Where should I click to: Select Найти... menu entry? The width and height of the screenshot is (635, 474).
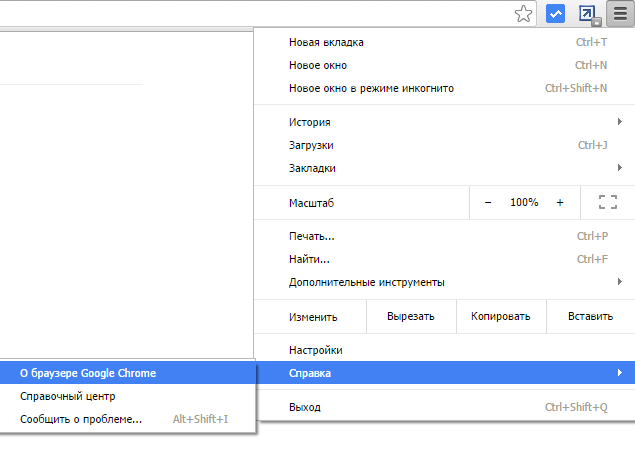(x=444, y=259)
